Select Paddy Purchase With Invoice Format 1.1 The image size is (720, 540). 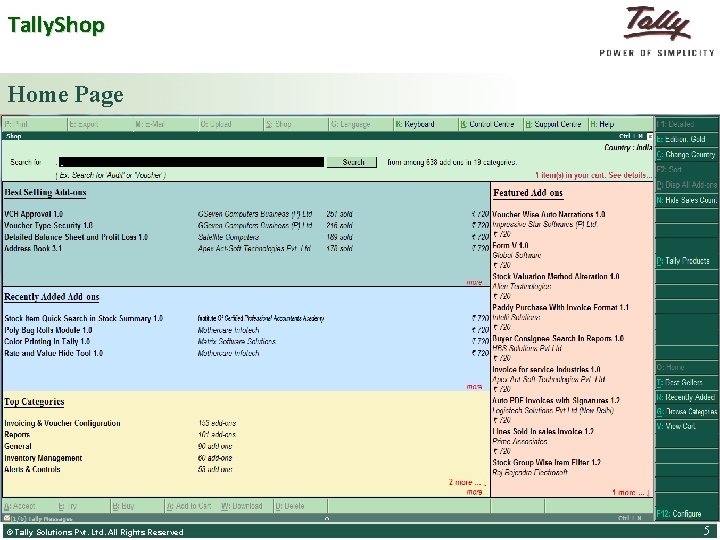(560, 307)
